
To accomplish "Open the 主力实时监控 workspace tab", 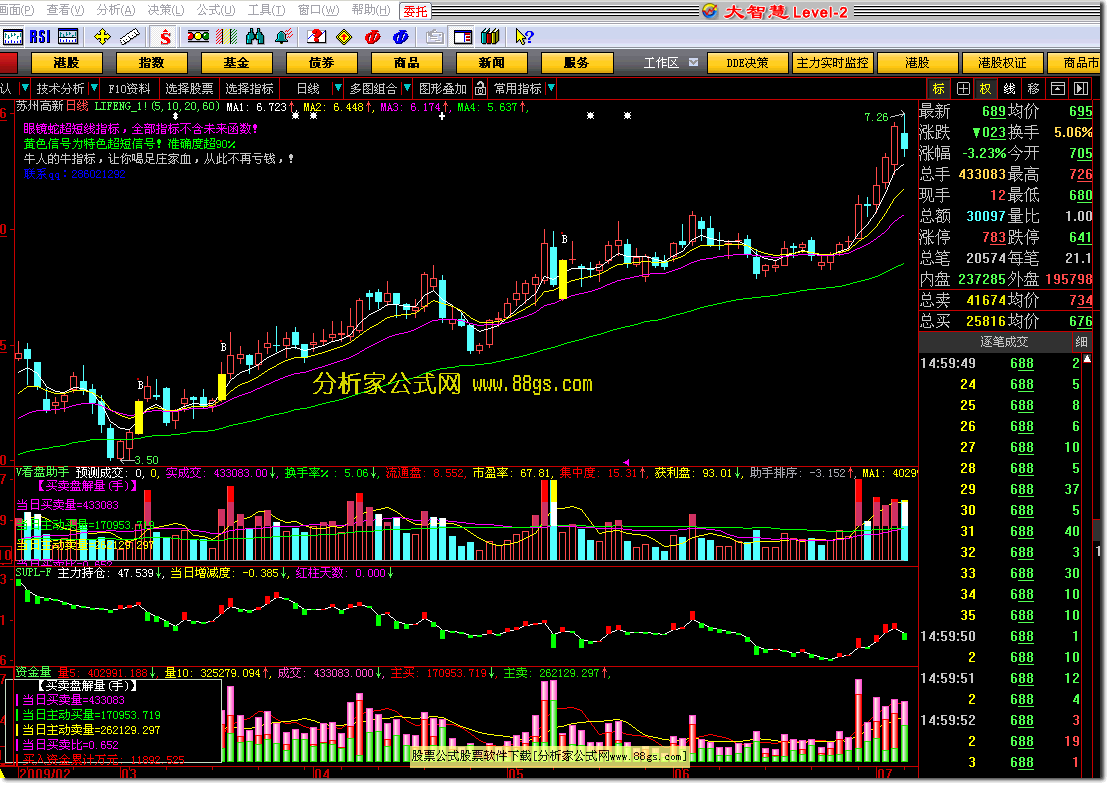I will pyautogui.click(x=832, y=63).
